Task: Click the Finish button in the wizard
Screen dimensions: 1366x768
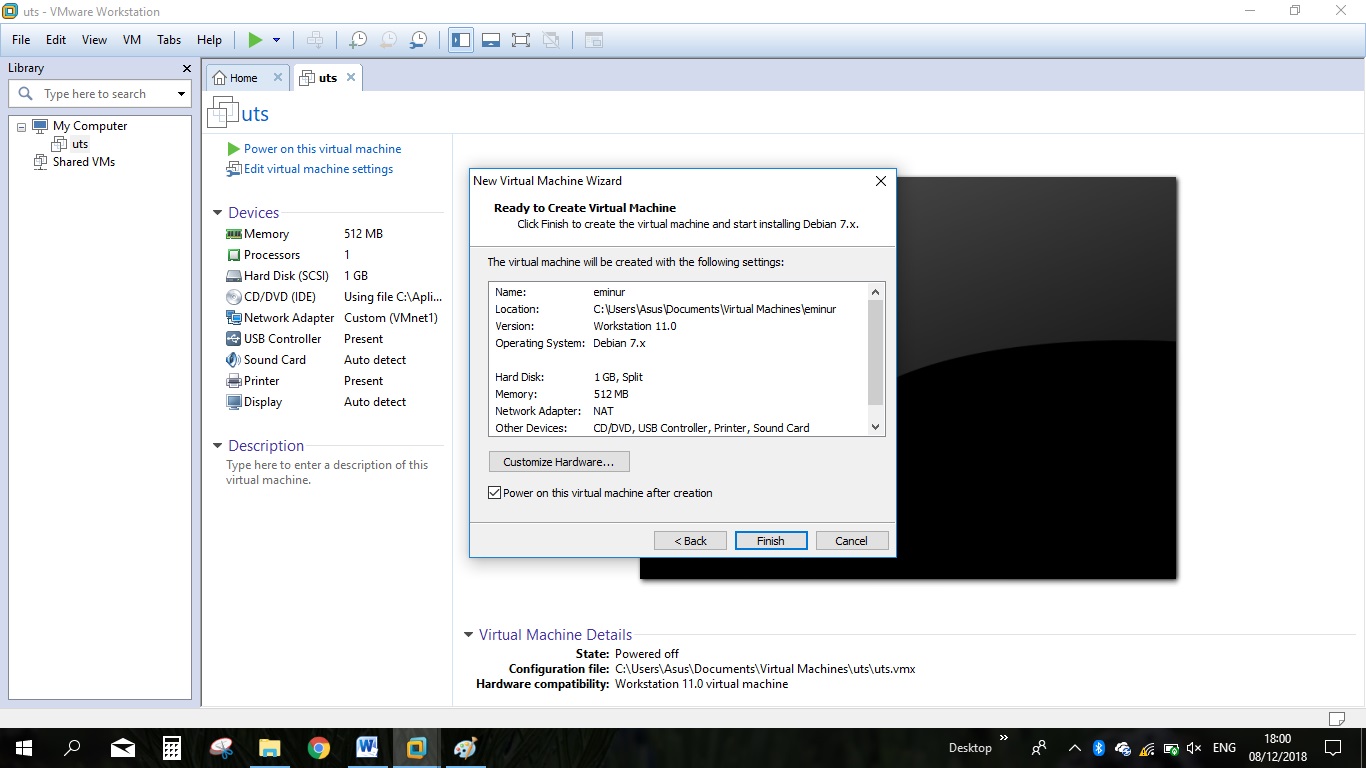Action: (770, 540)
